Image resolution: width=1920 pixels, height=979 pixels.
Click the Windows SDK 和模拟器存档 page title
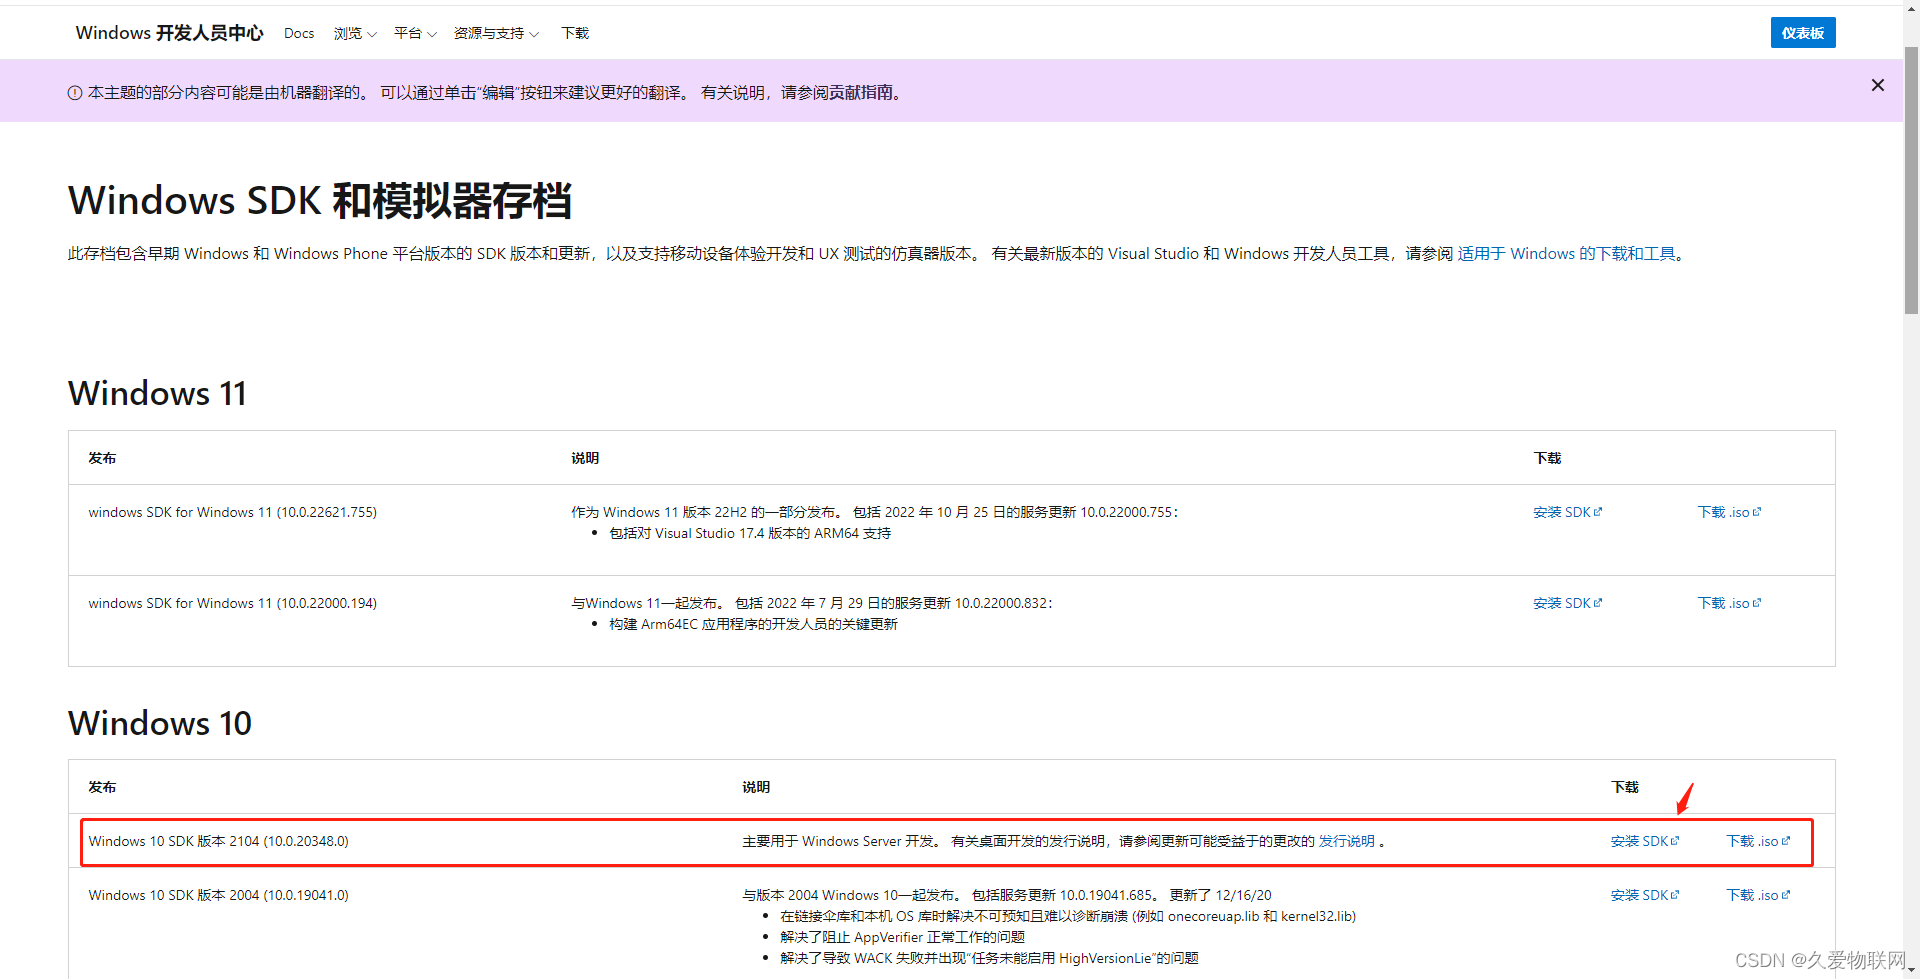320,201
